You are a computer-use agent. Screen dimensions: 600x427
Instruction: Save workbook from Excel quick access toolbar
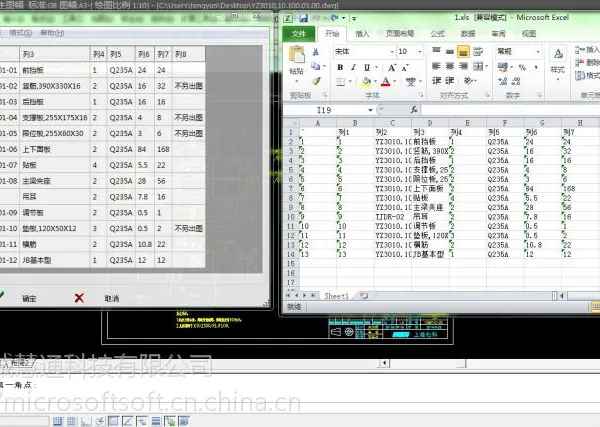[303, 18]
